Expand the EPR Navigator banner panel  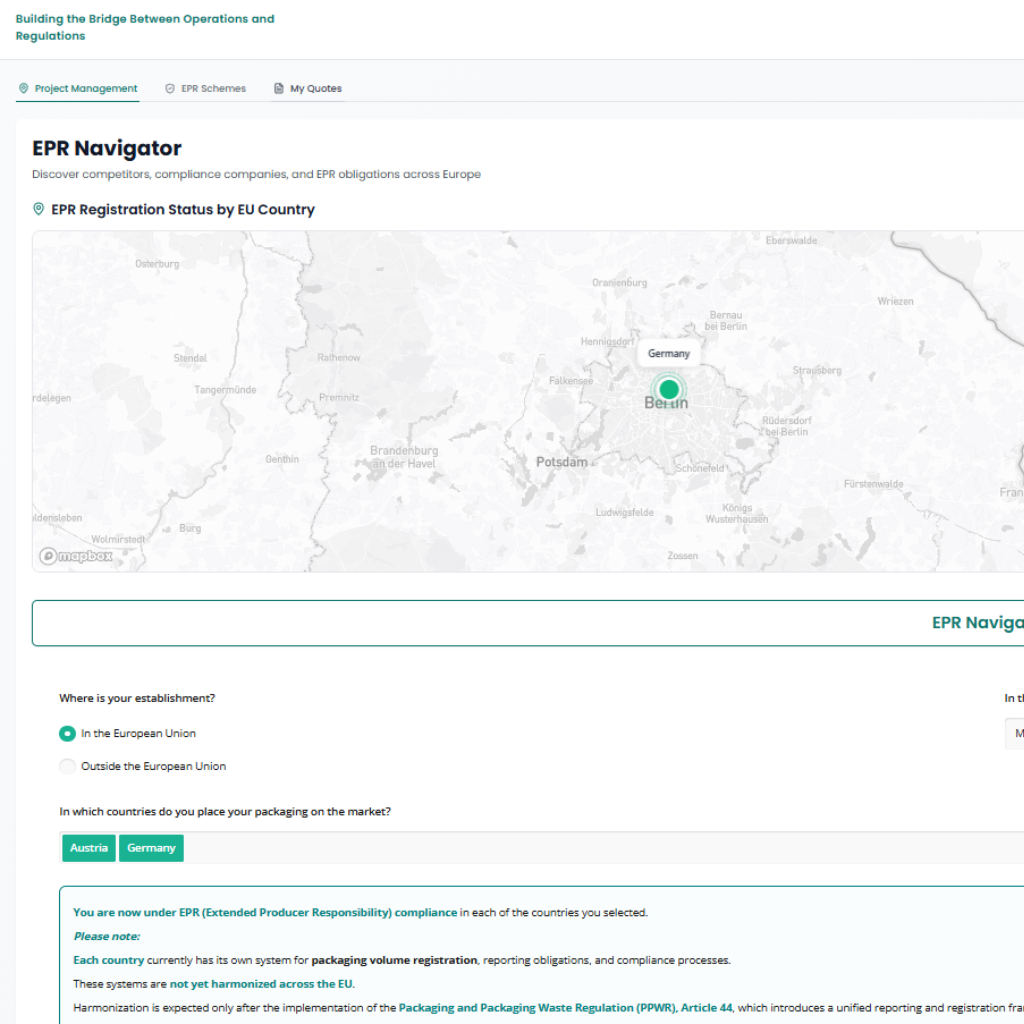[528, 623]
